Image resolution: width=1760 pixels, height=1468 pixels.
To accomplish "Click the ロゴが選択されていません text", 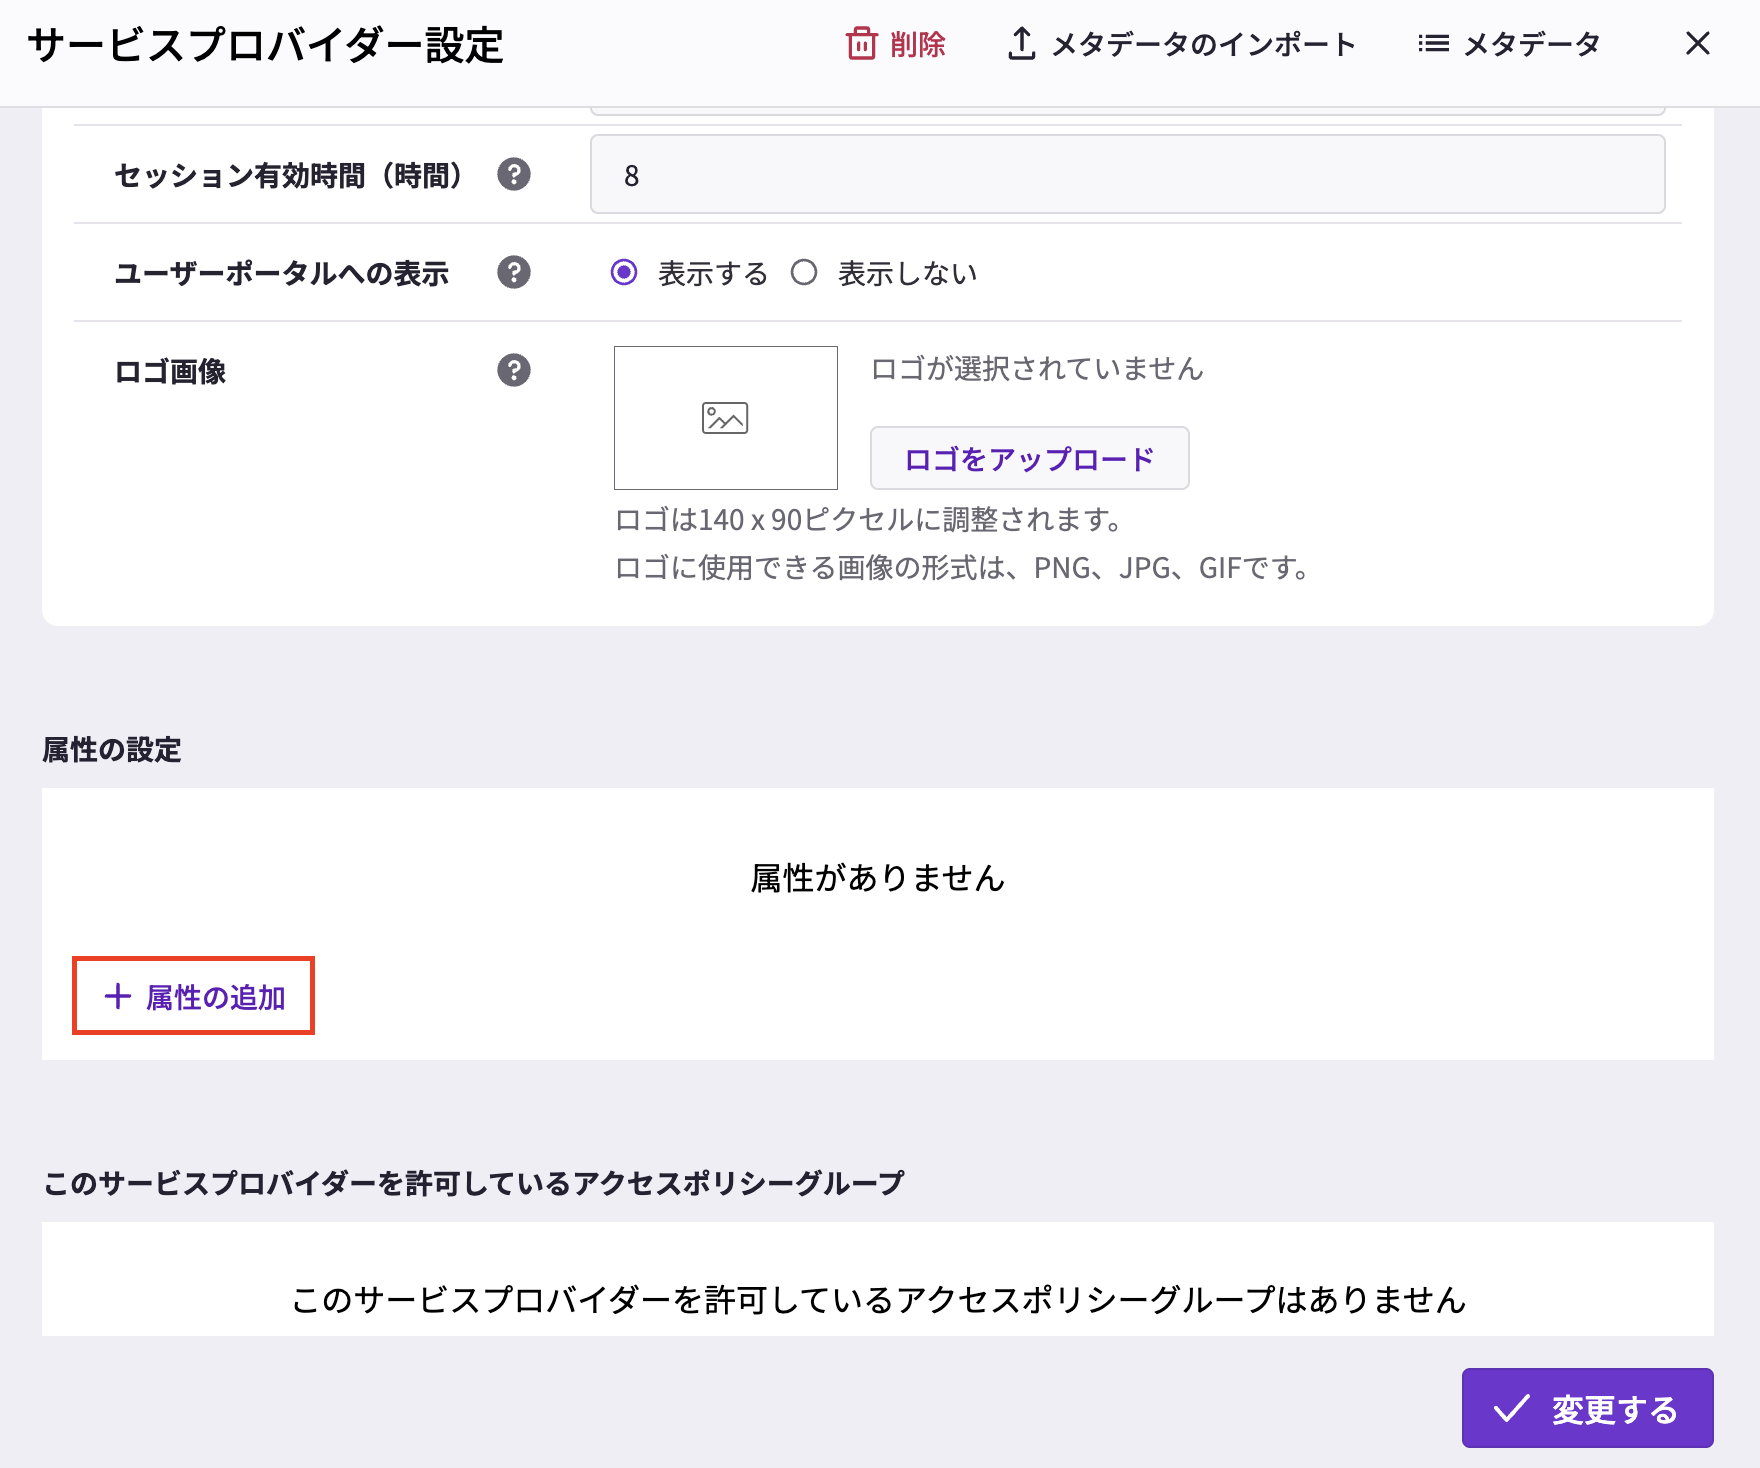I will (x=1037, y=368).
